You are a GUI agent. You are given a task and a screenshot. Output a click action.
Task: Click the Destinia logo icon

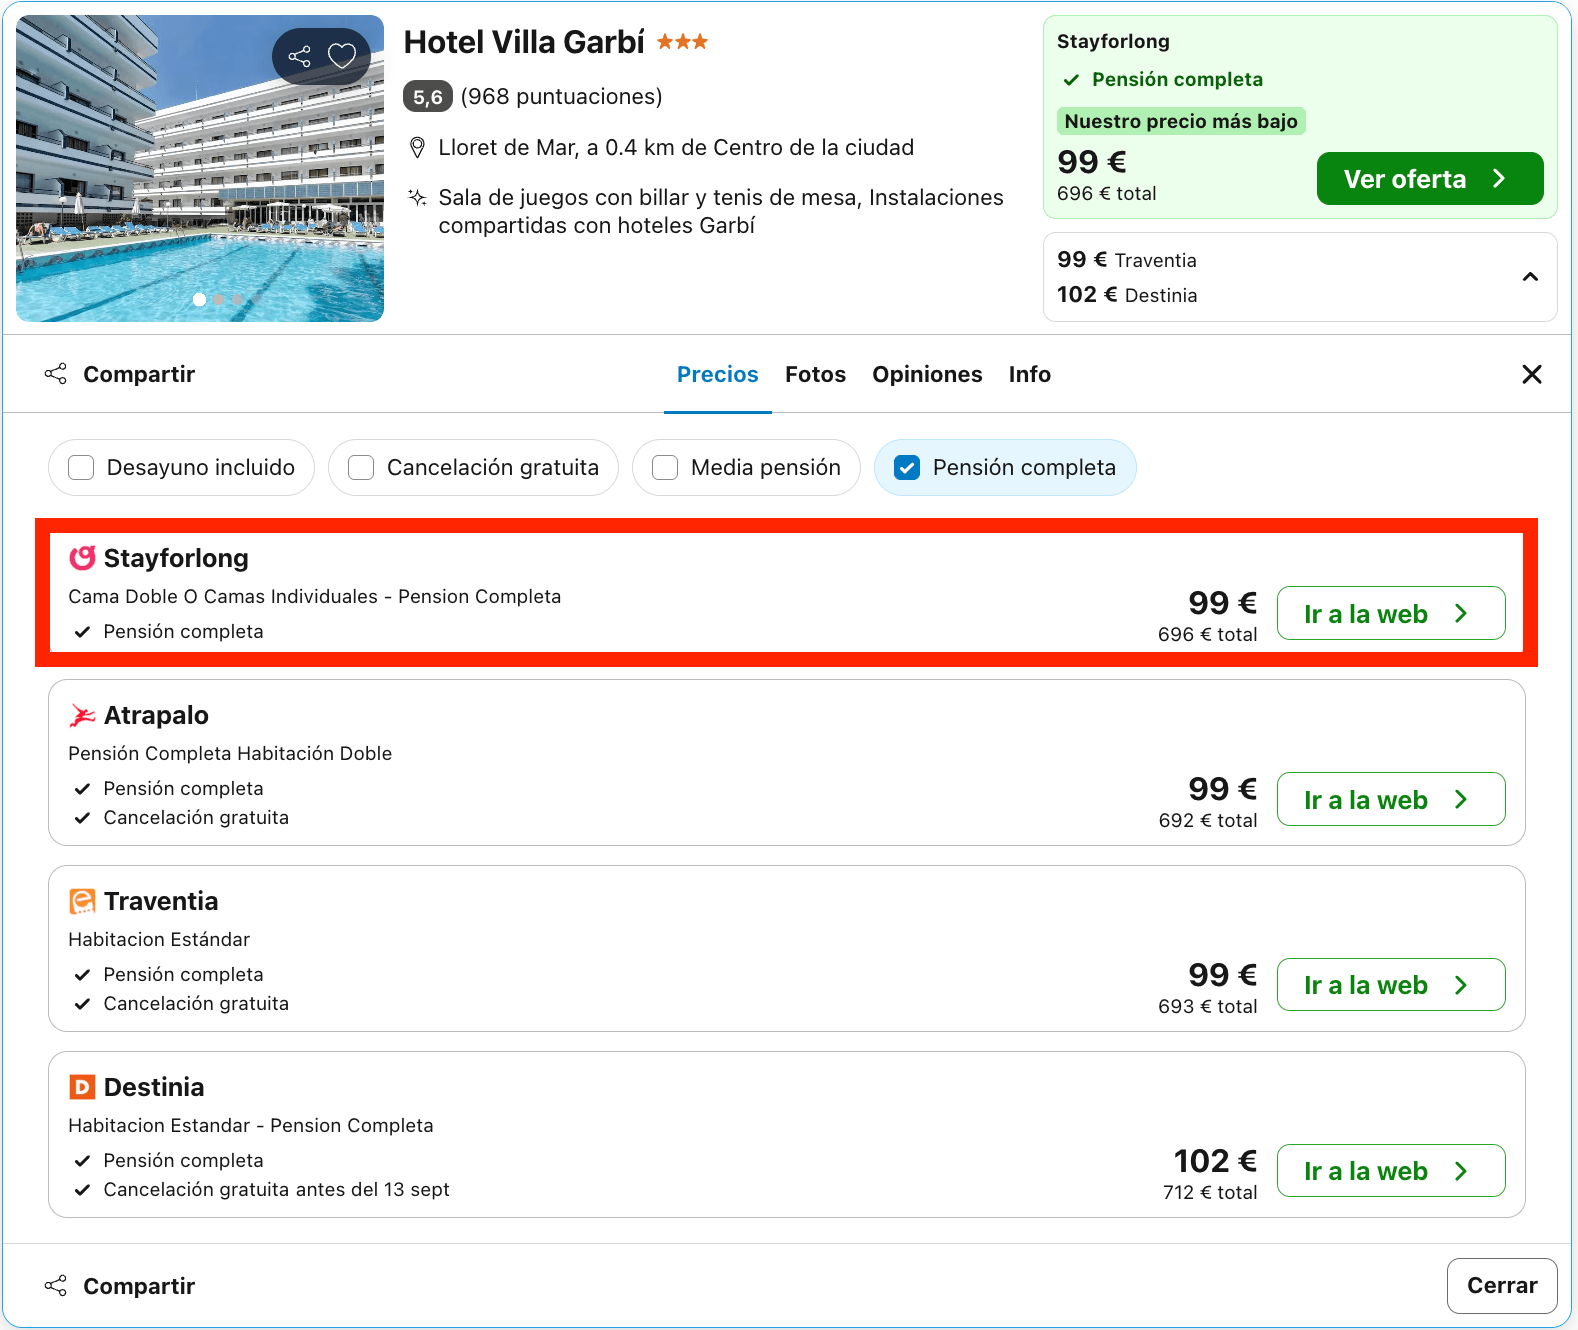point(82,1087)
